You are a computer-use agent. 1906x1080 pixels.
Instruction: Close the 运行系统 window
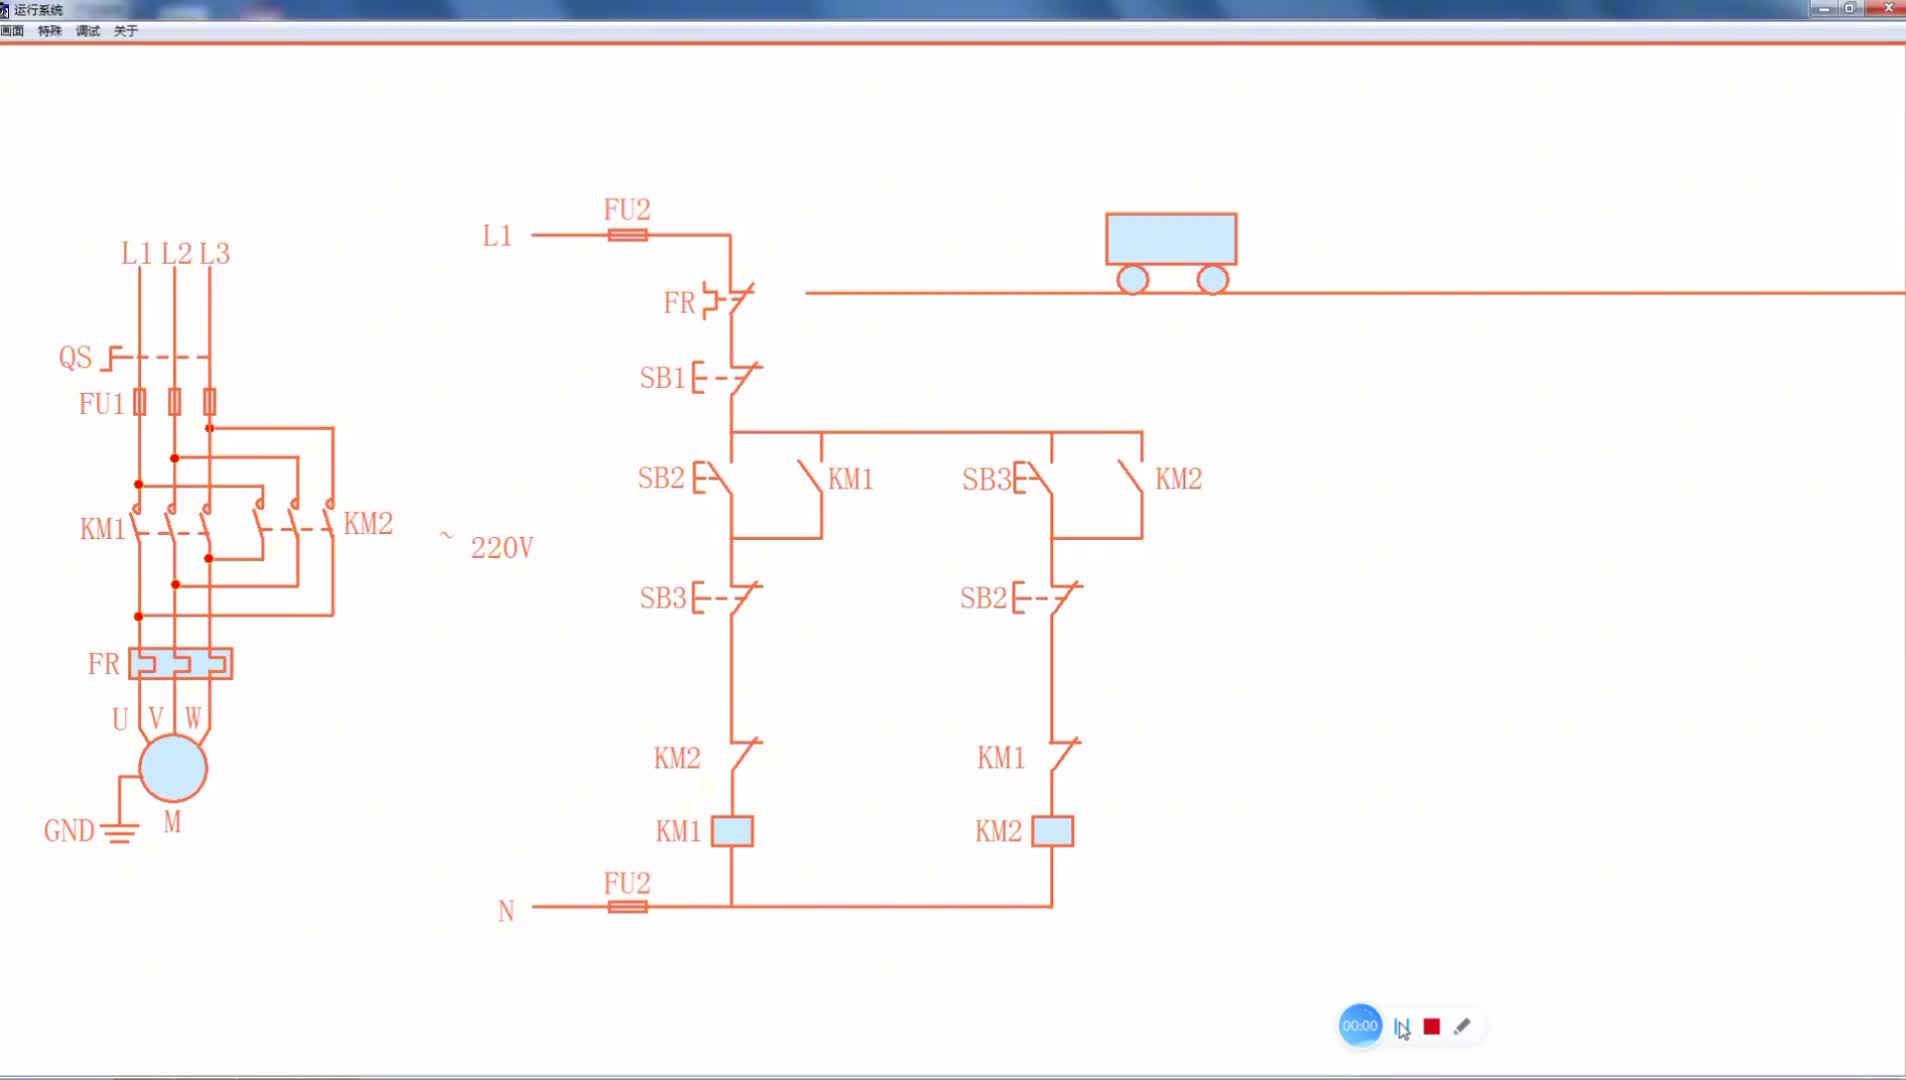(1888, 8)
